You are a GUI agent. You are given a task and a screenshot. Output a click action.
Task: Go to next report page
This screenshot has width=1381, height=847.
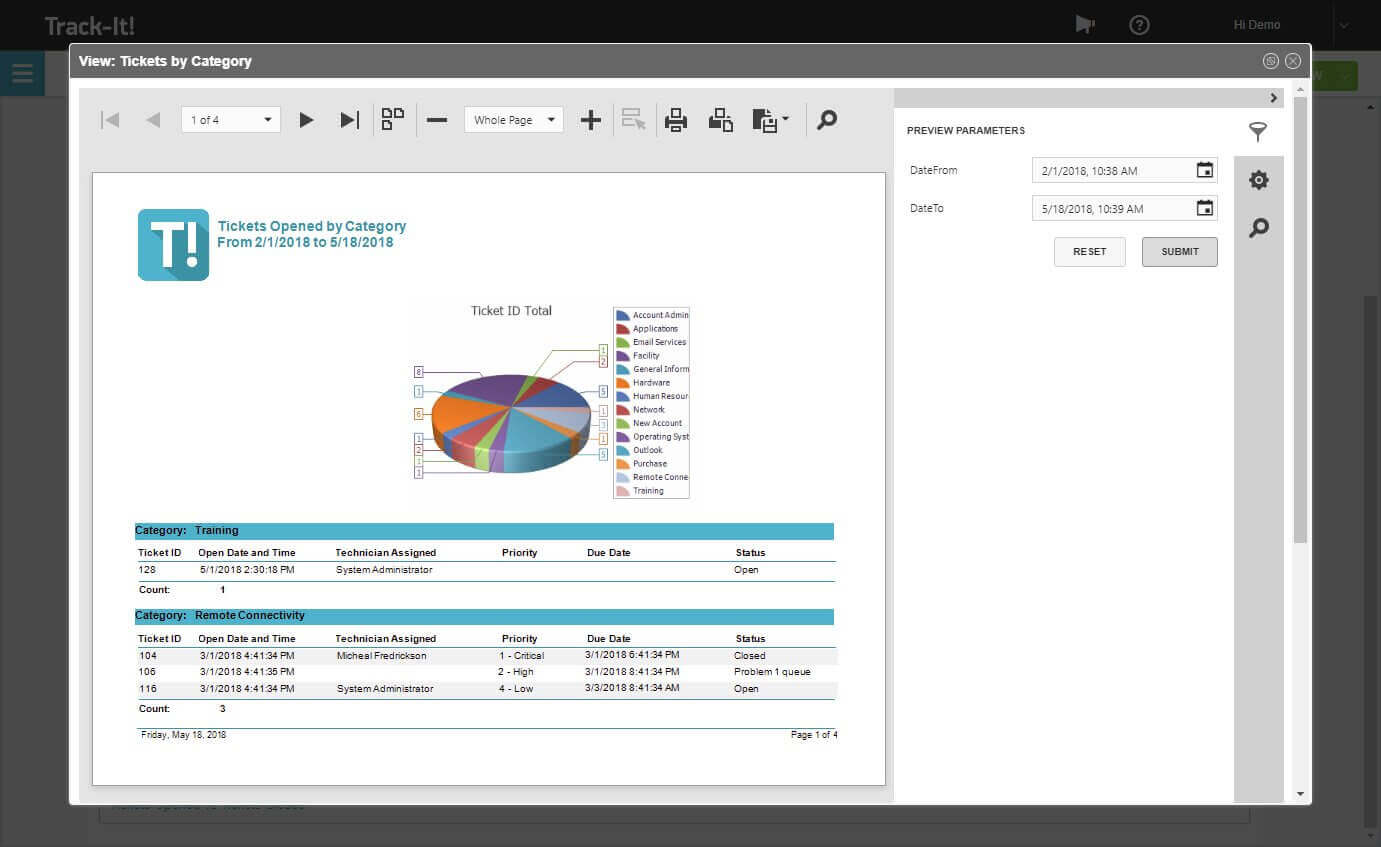click(307, 120)
